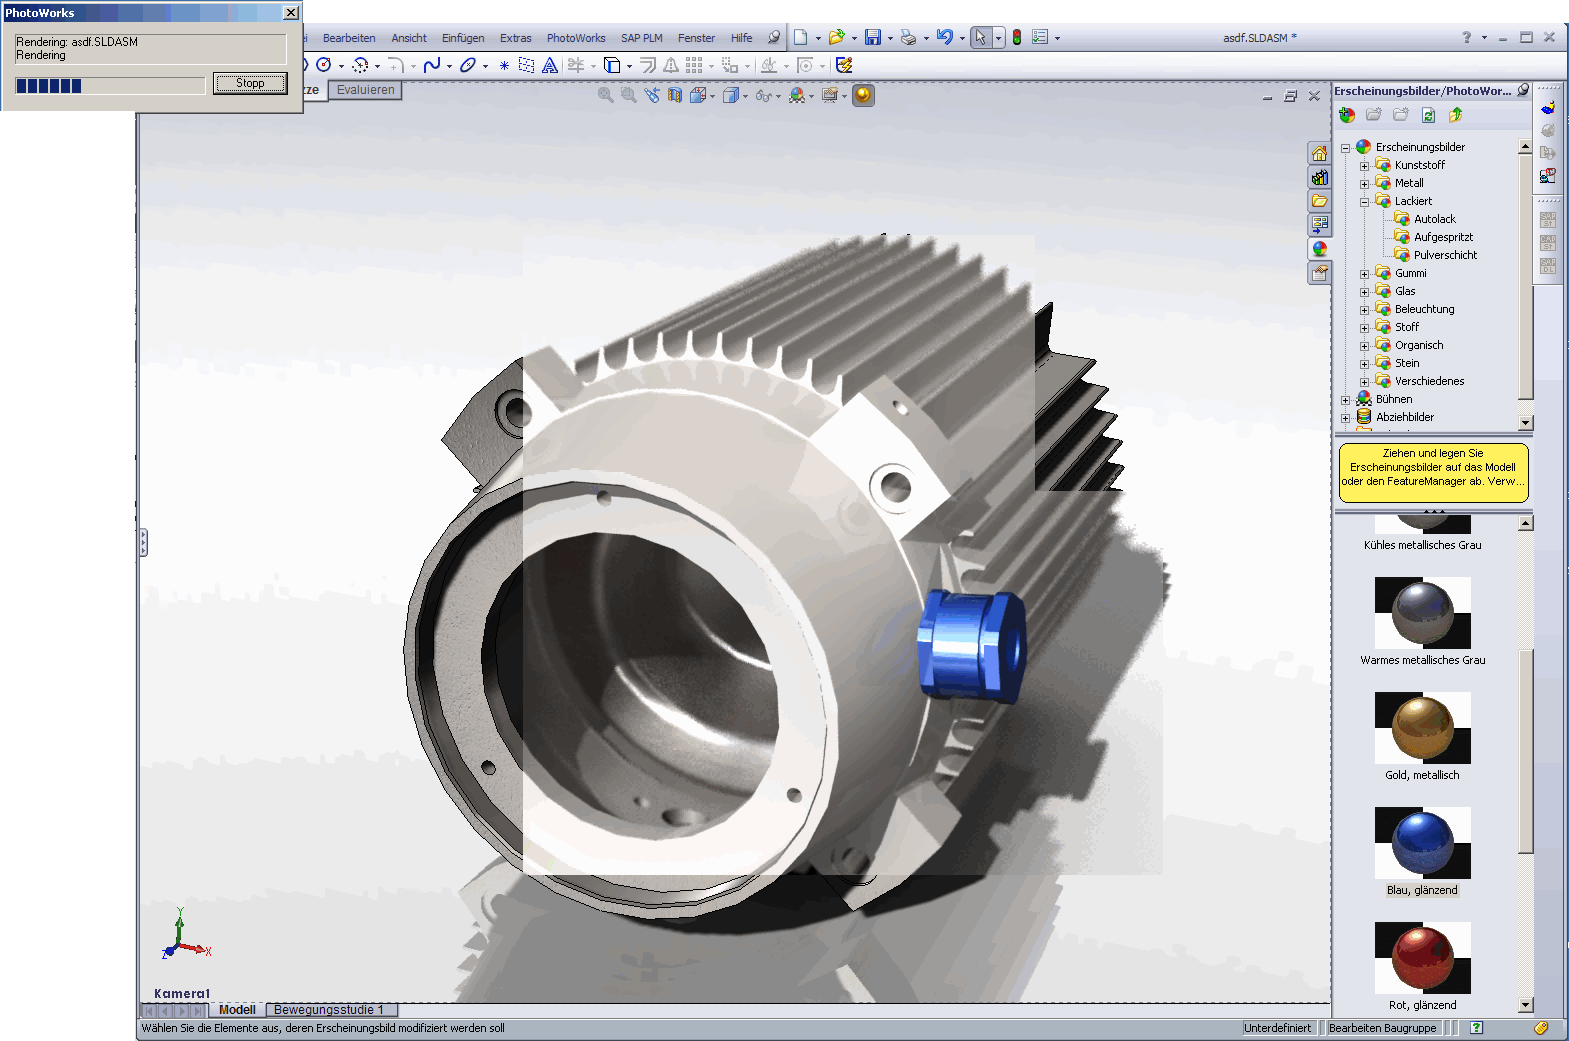Switch to the Bewegungsstudie 1 tab
This screenshot has width=1569, height=1041.
[331, 1010]
